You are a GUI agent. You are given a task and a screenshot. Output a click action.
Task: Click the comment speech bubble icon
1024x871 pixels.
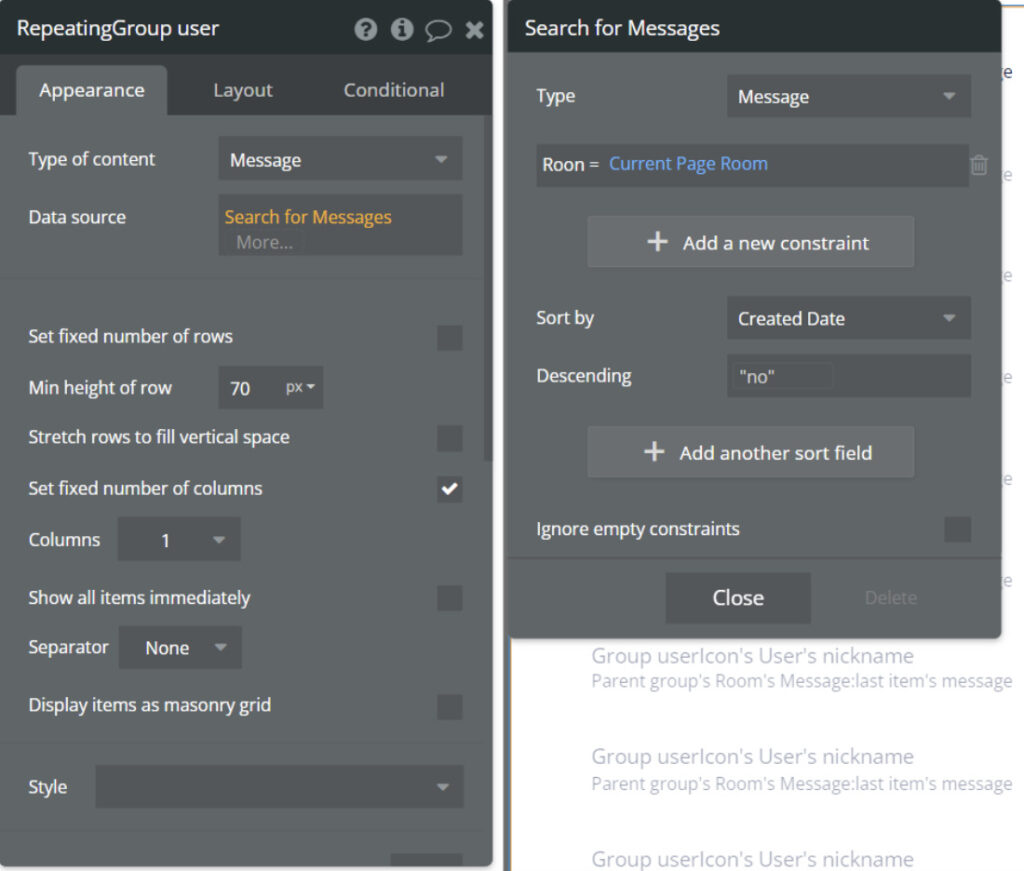[438, 30]
